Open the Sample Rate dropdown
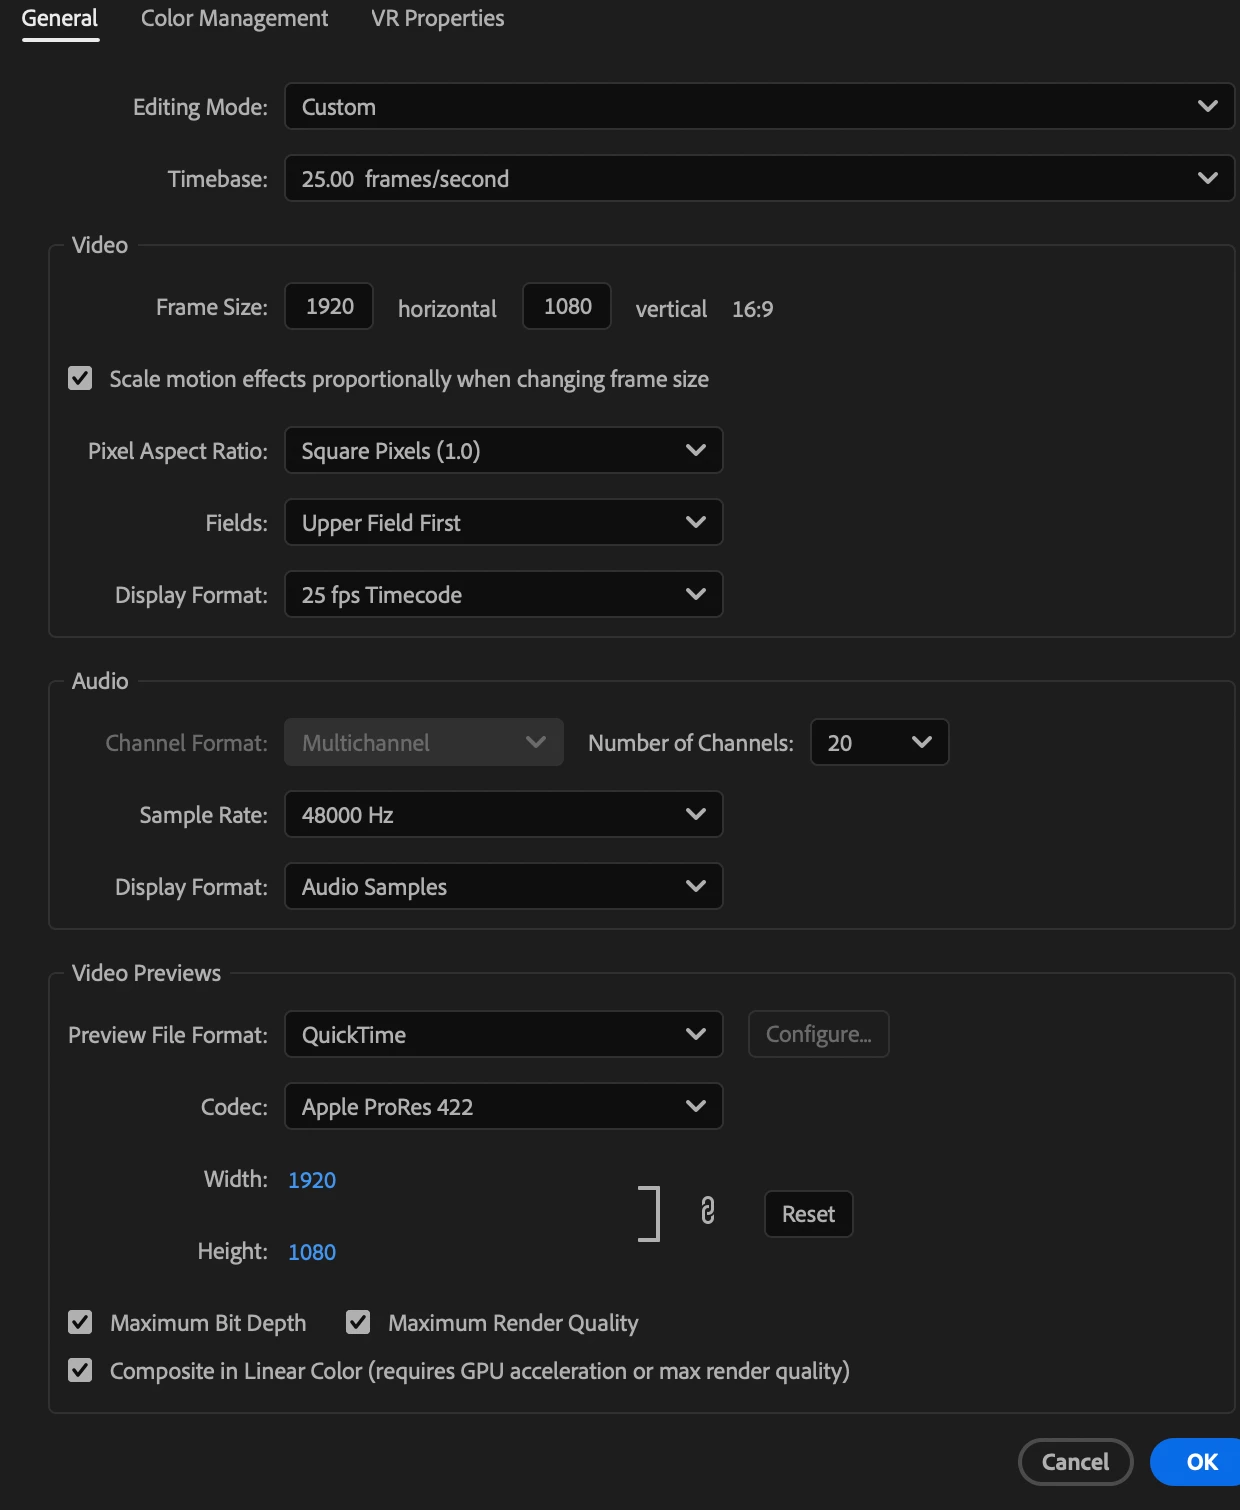 pos(503,815)
